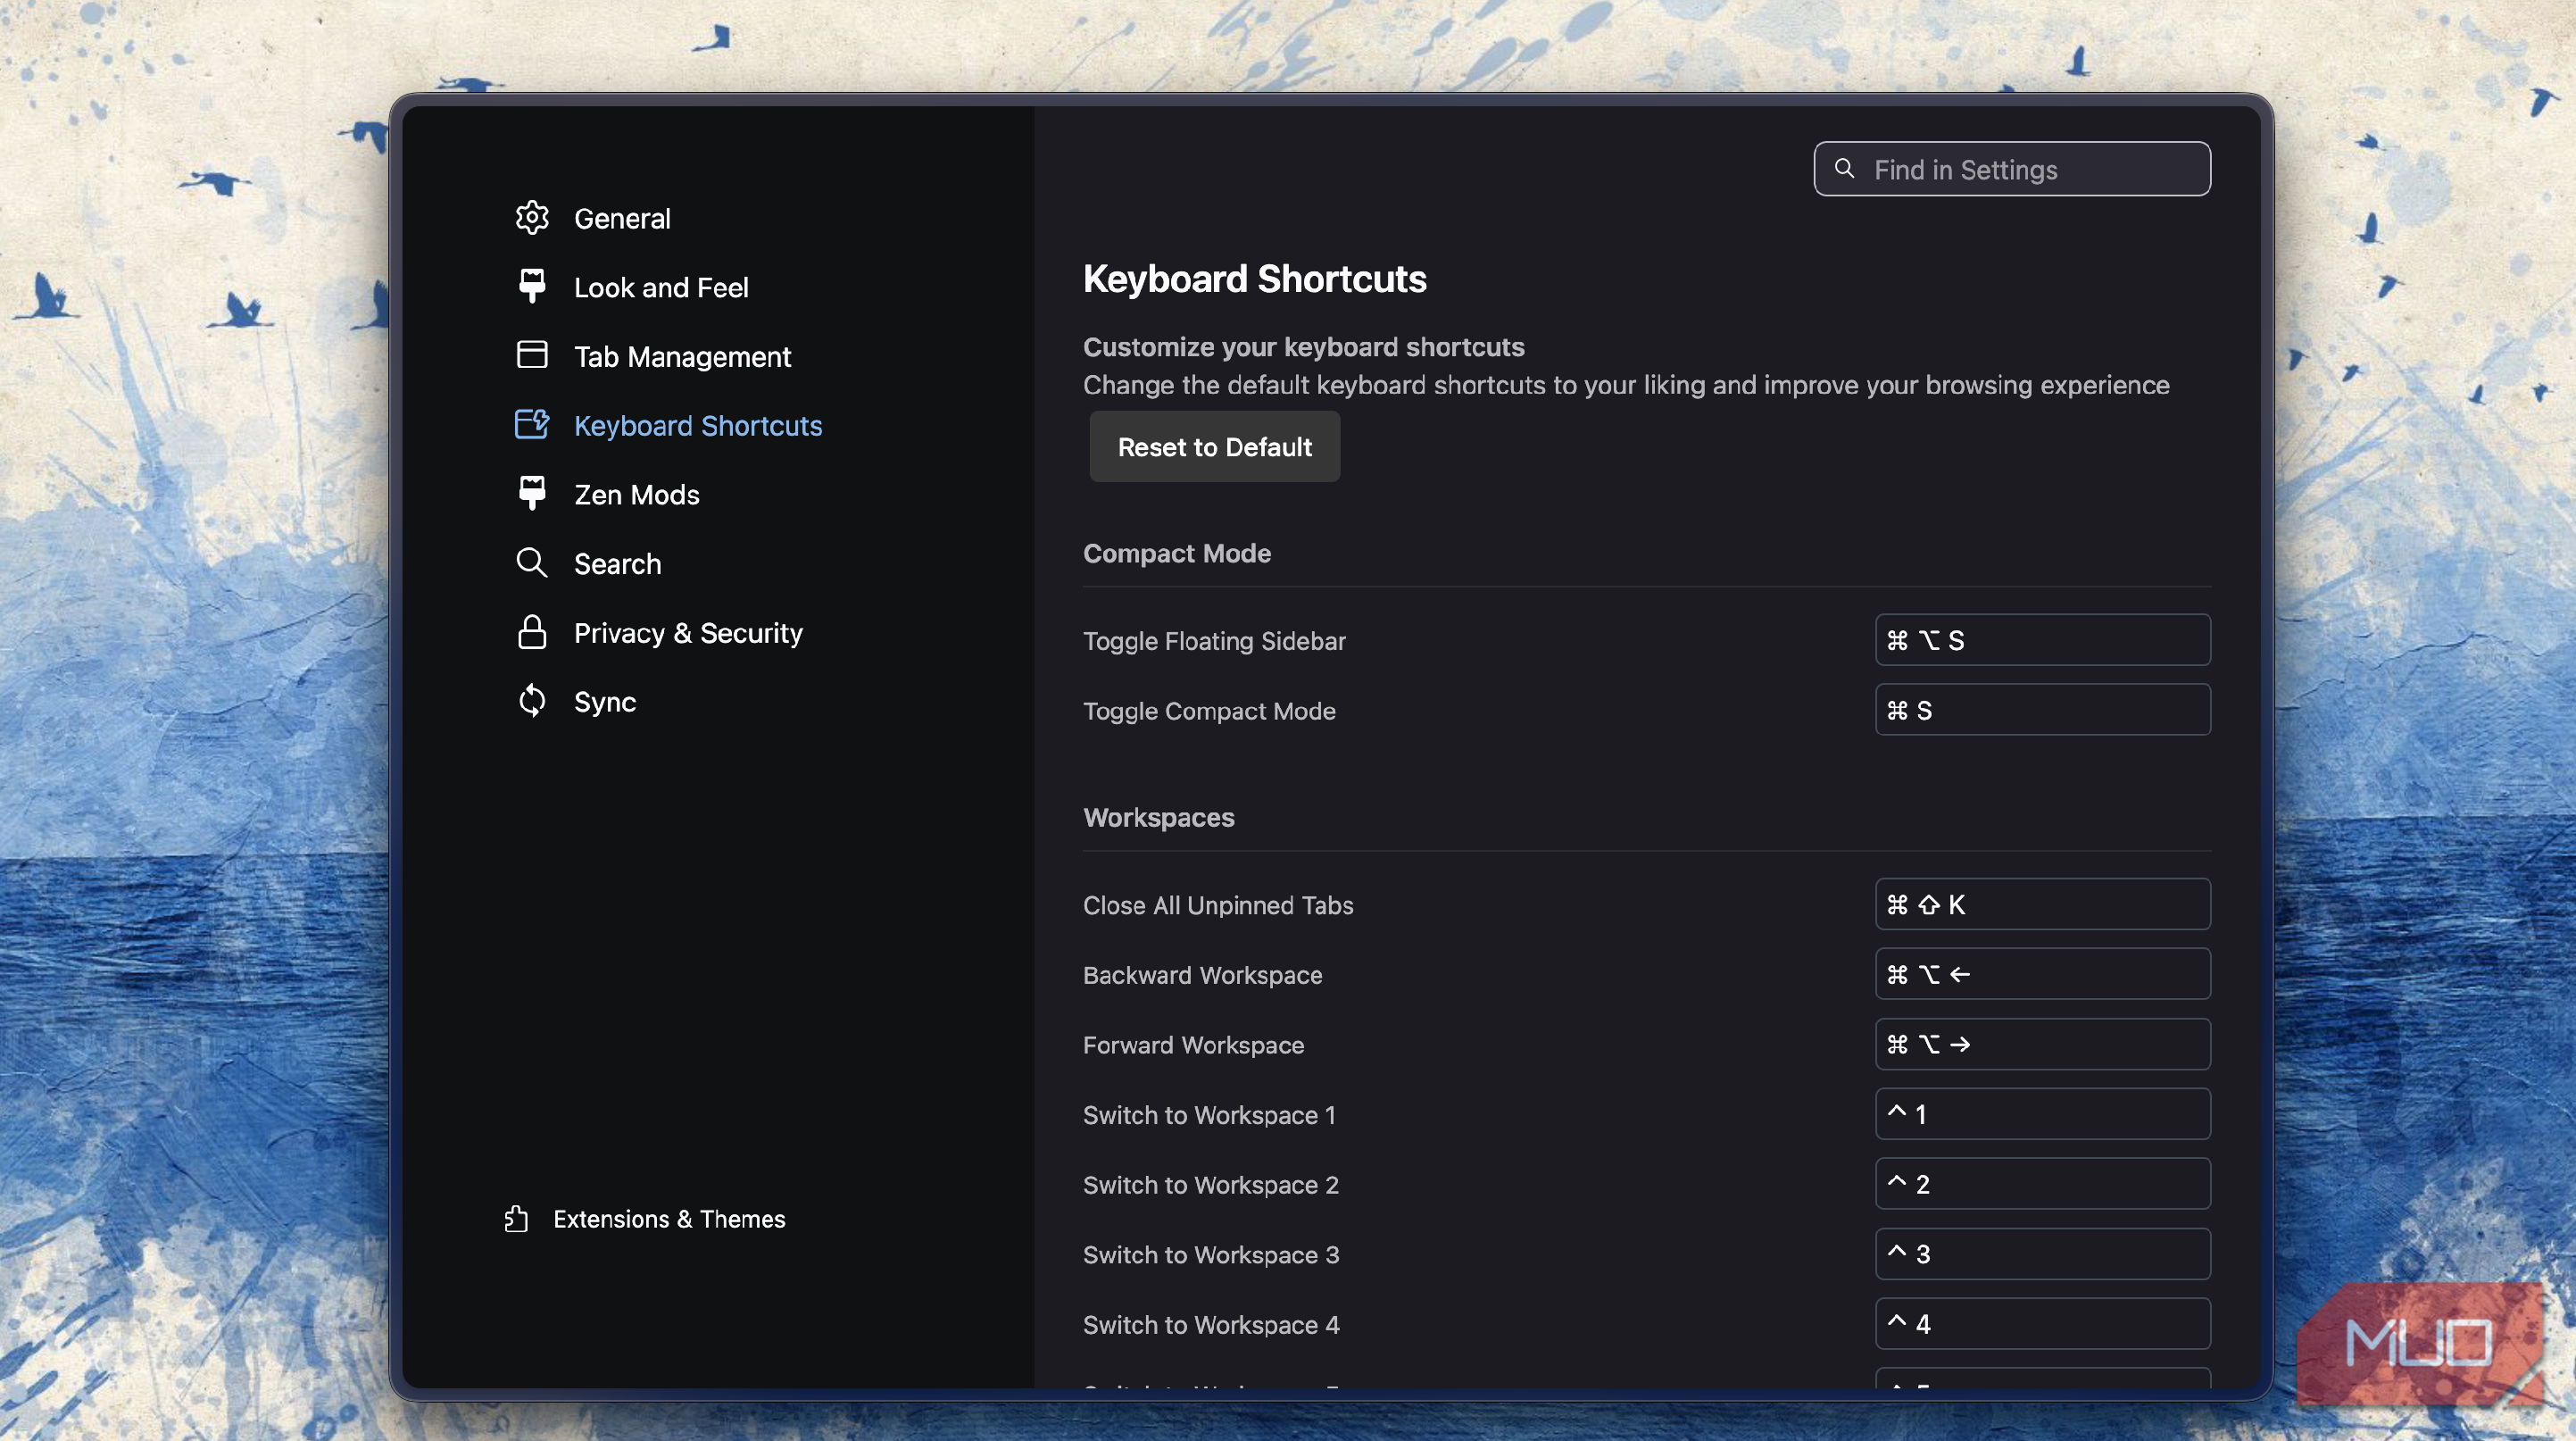Image resolution: width=2576 pixels, height=1441 pixels.
Task: Open Search settings from the sidebar
Action: click(617, 564)
